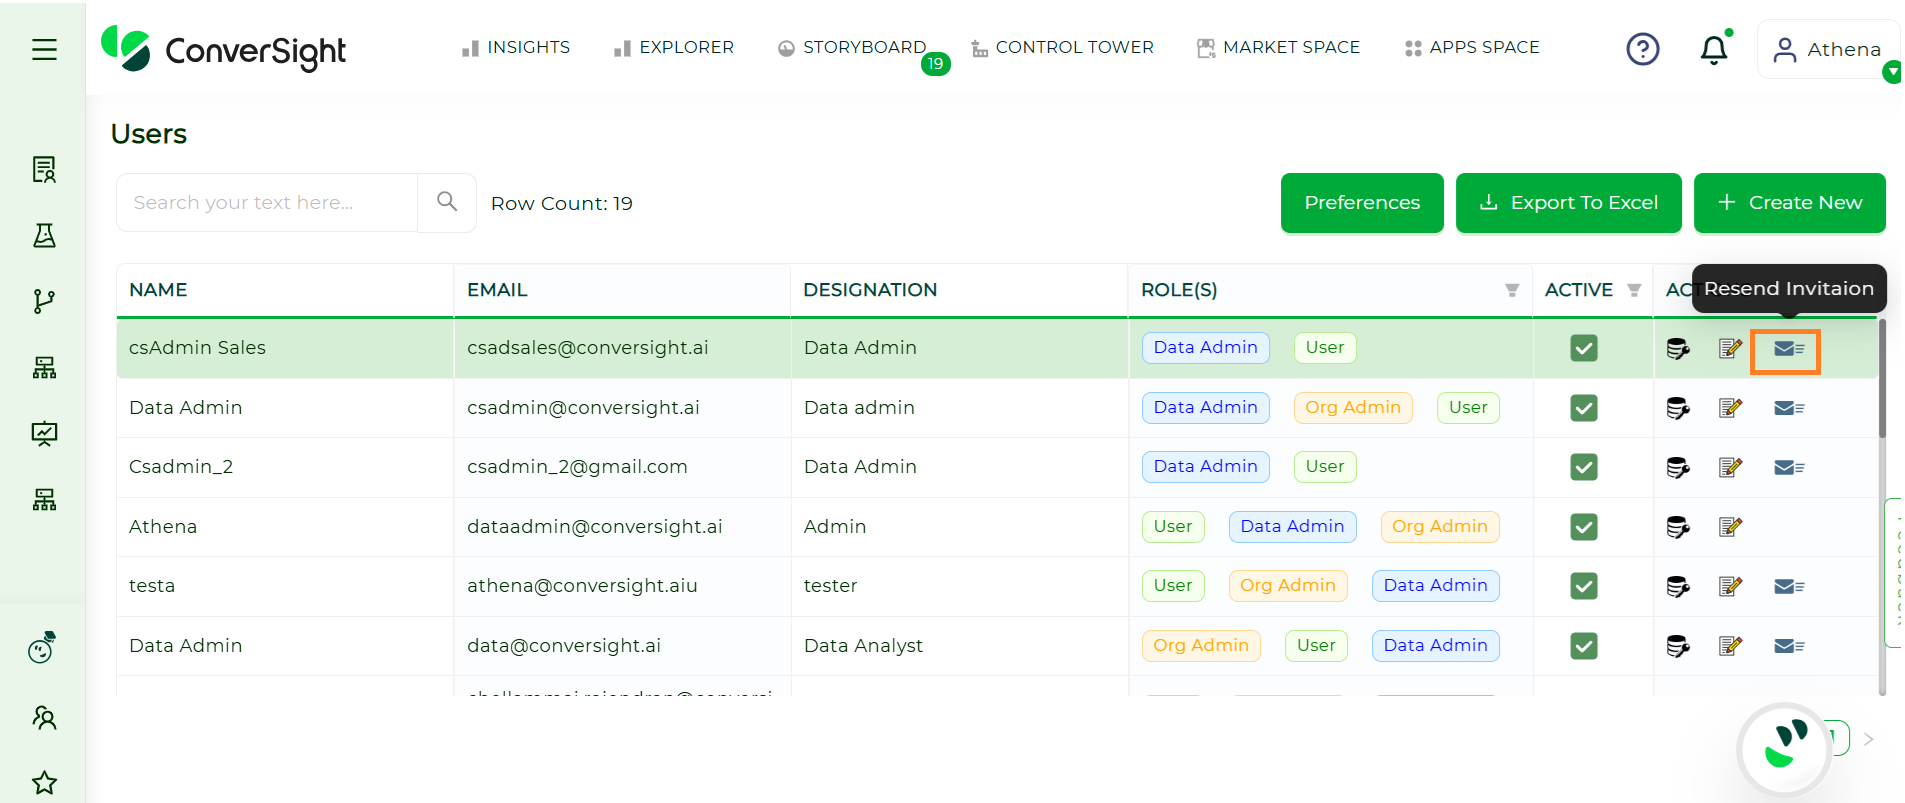
Task: Click the search magnifier icon
Action: coord(447,202)
